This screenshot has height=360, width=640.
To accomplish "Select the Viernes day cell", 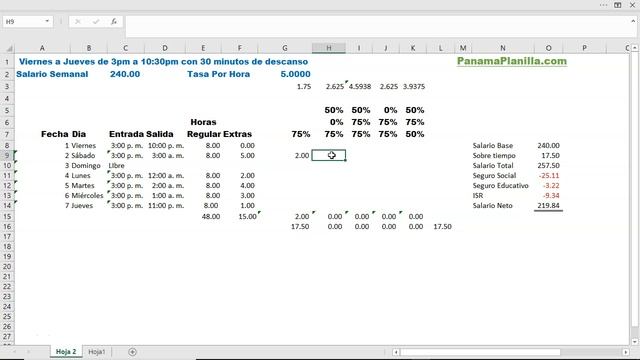I will click(83, 146).
